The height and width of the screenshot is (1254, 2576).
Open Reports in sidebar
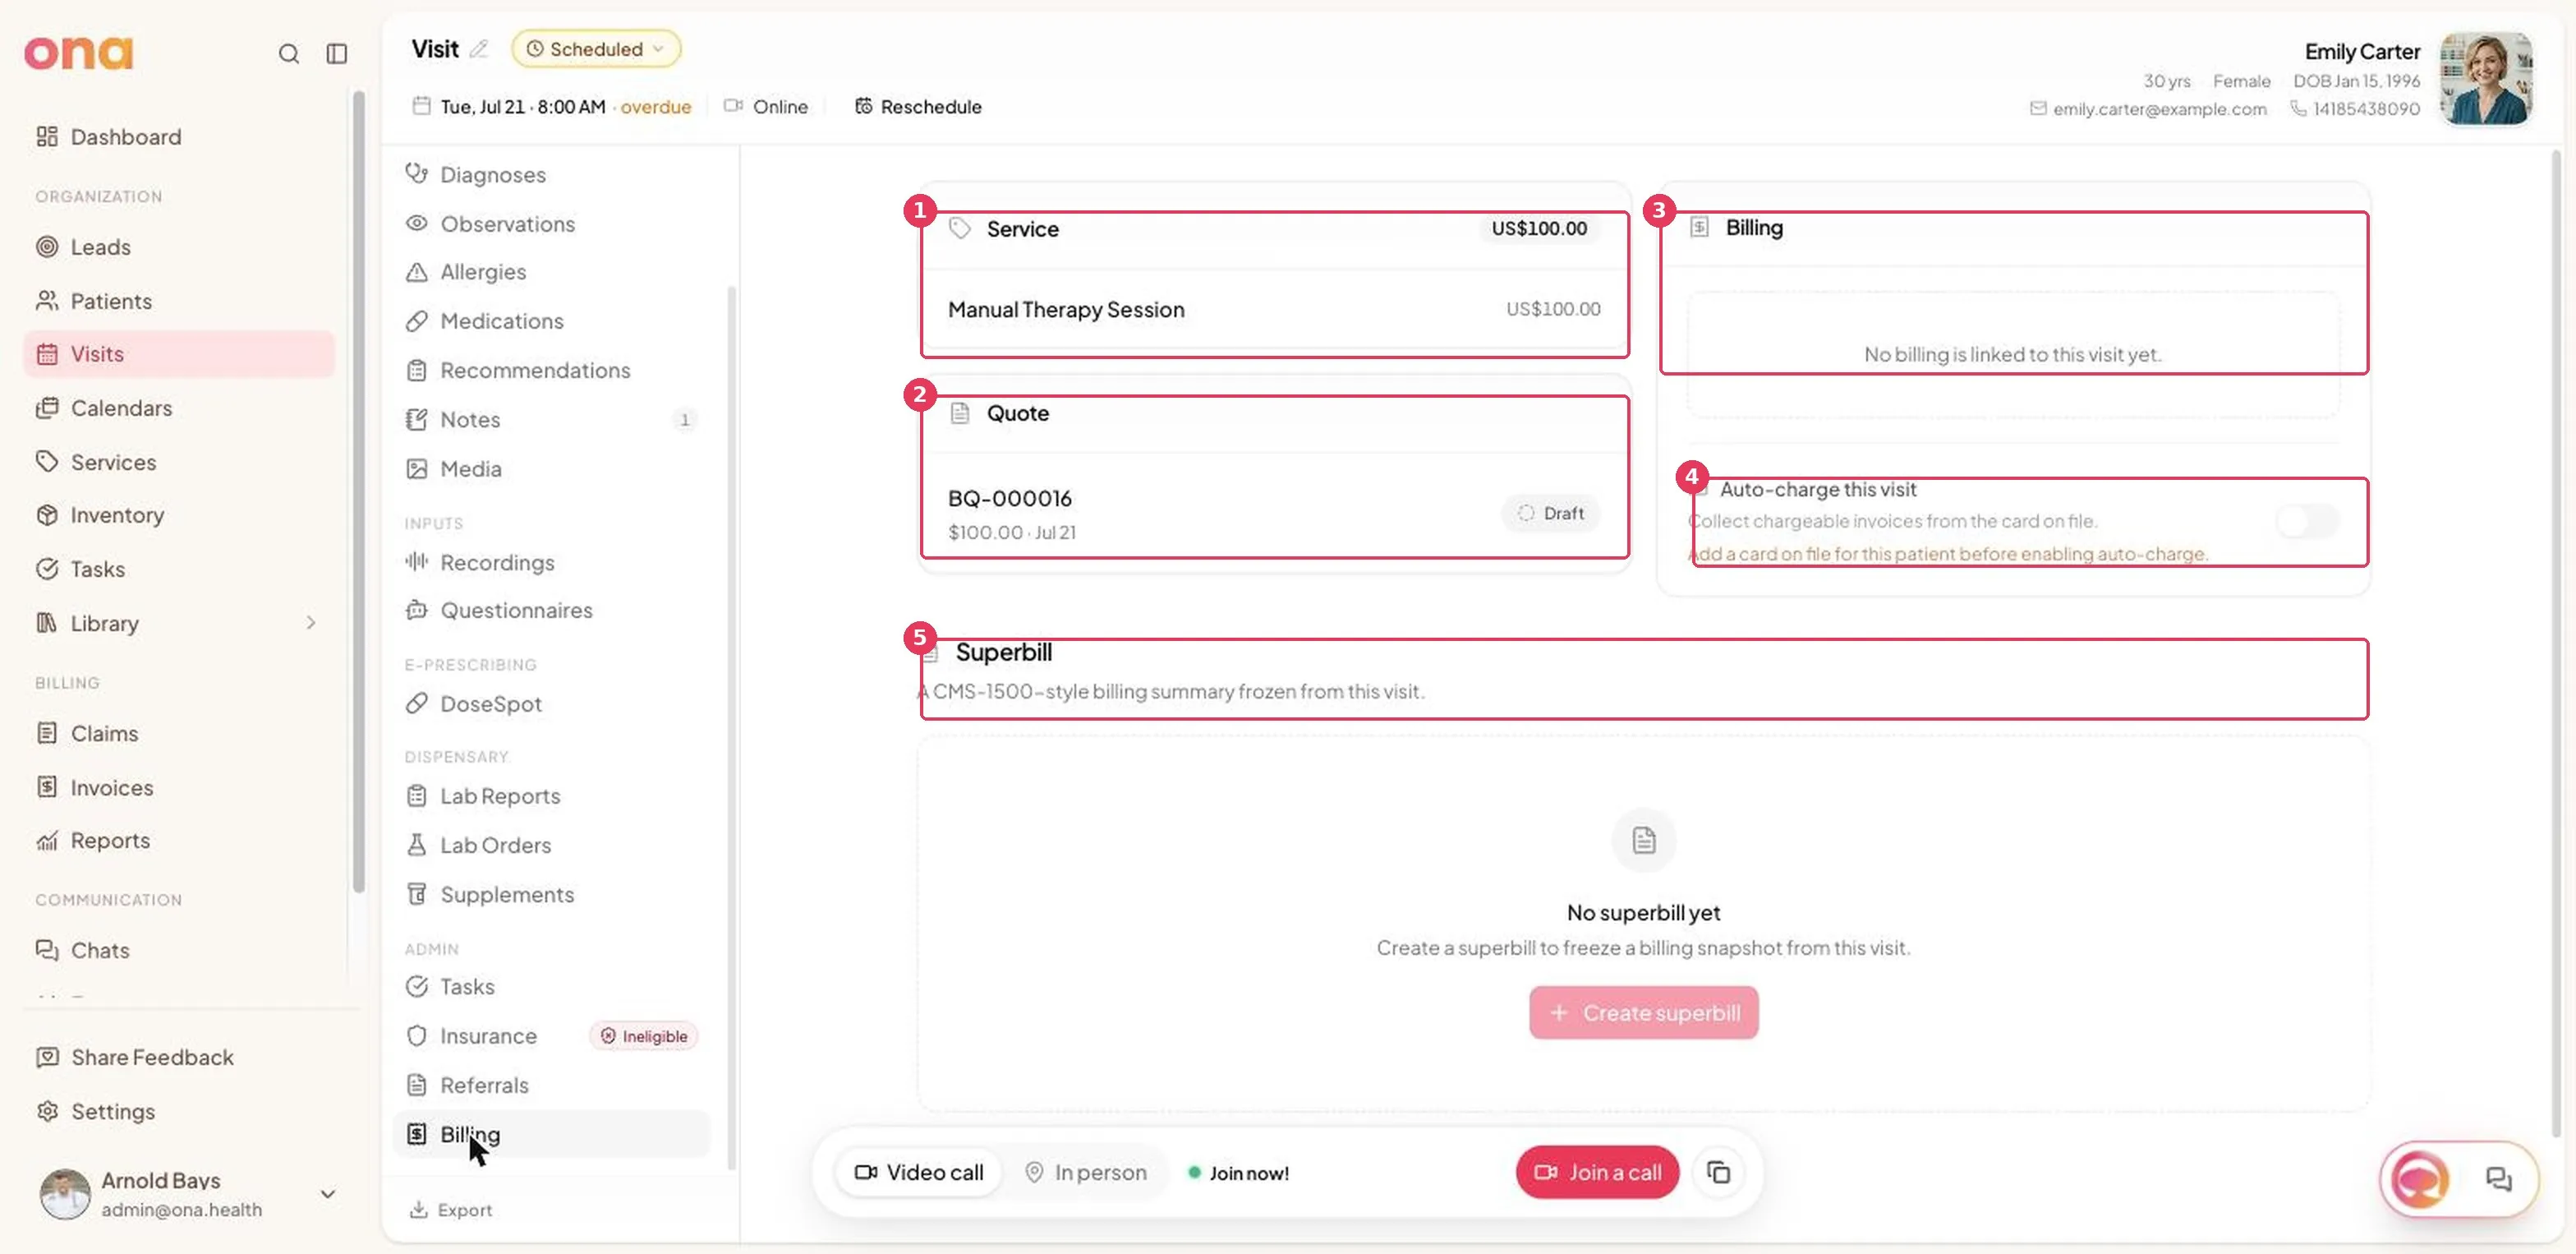[x=110, y=840]
